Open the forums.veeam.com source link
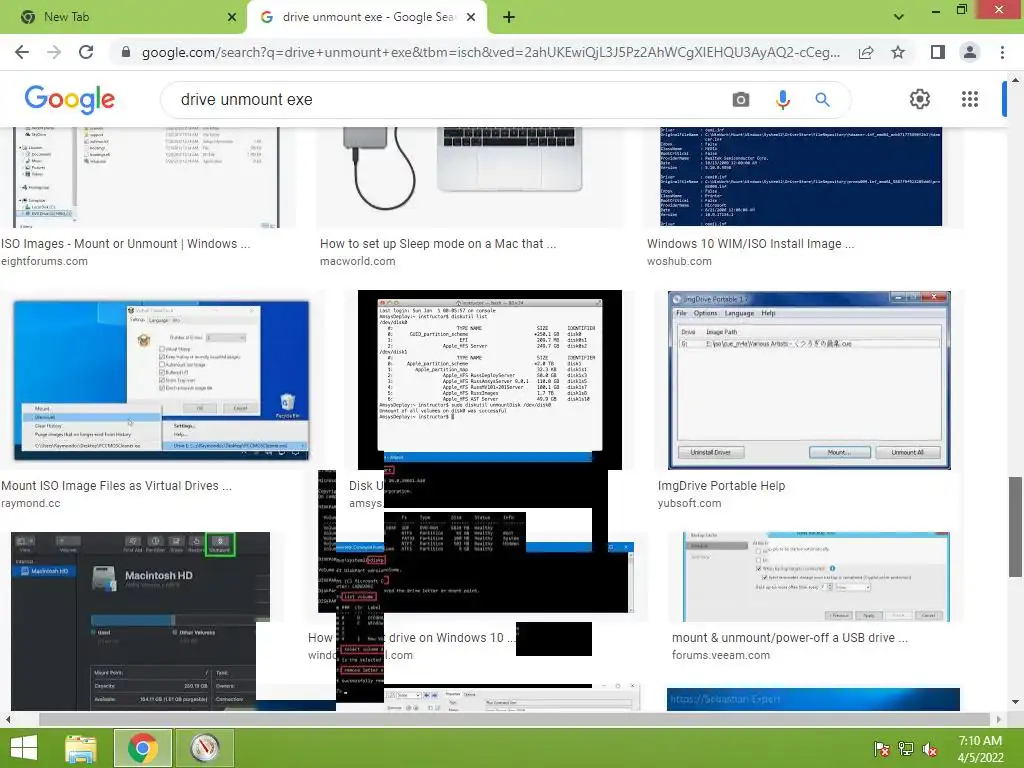 [x=720, y=655]
